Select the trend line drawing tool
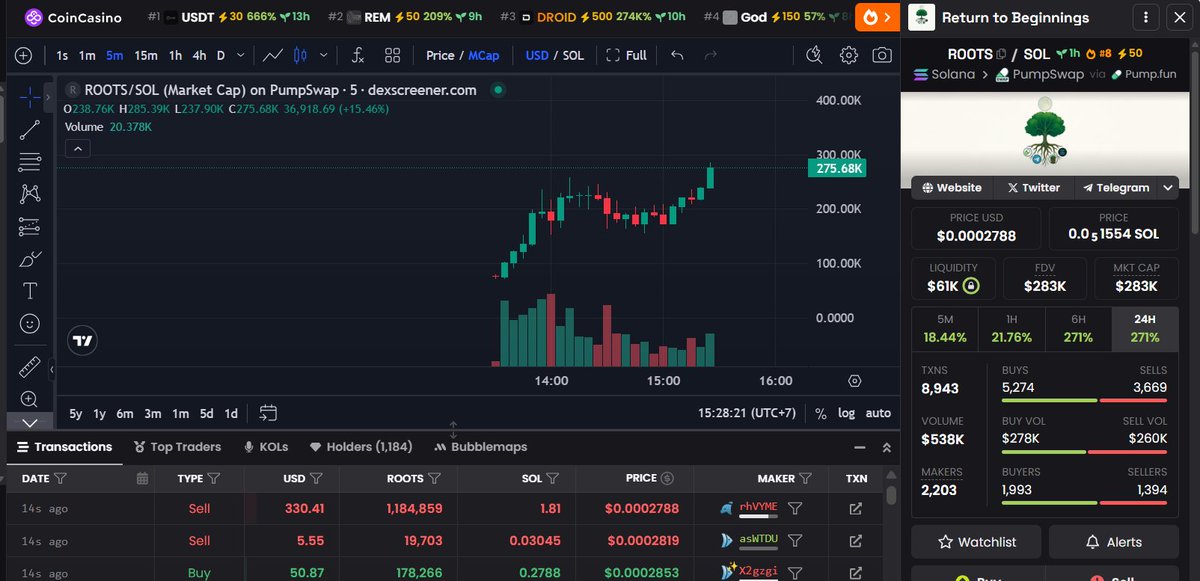The image size is (1200, 581). coord(29,128)
